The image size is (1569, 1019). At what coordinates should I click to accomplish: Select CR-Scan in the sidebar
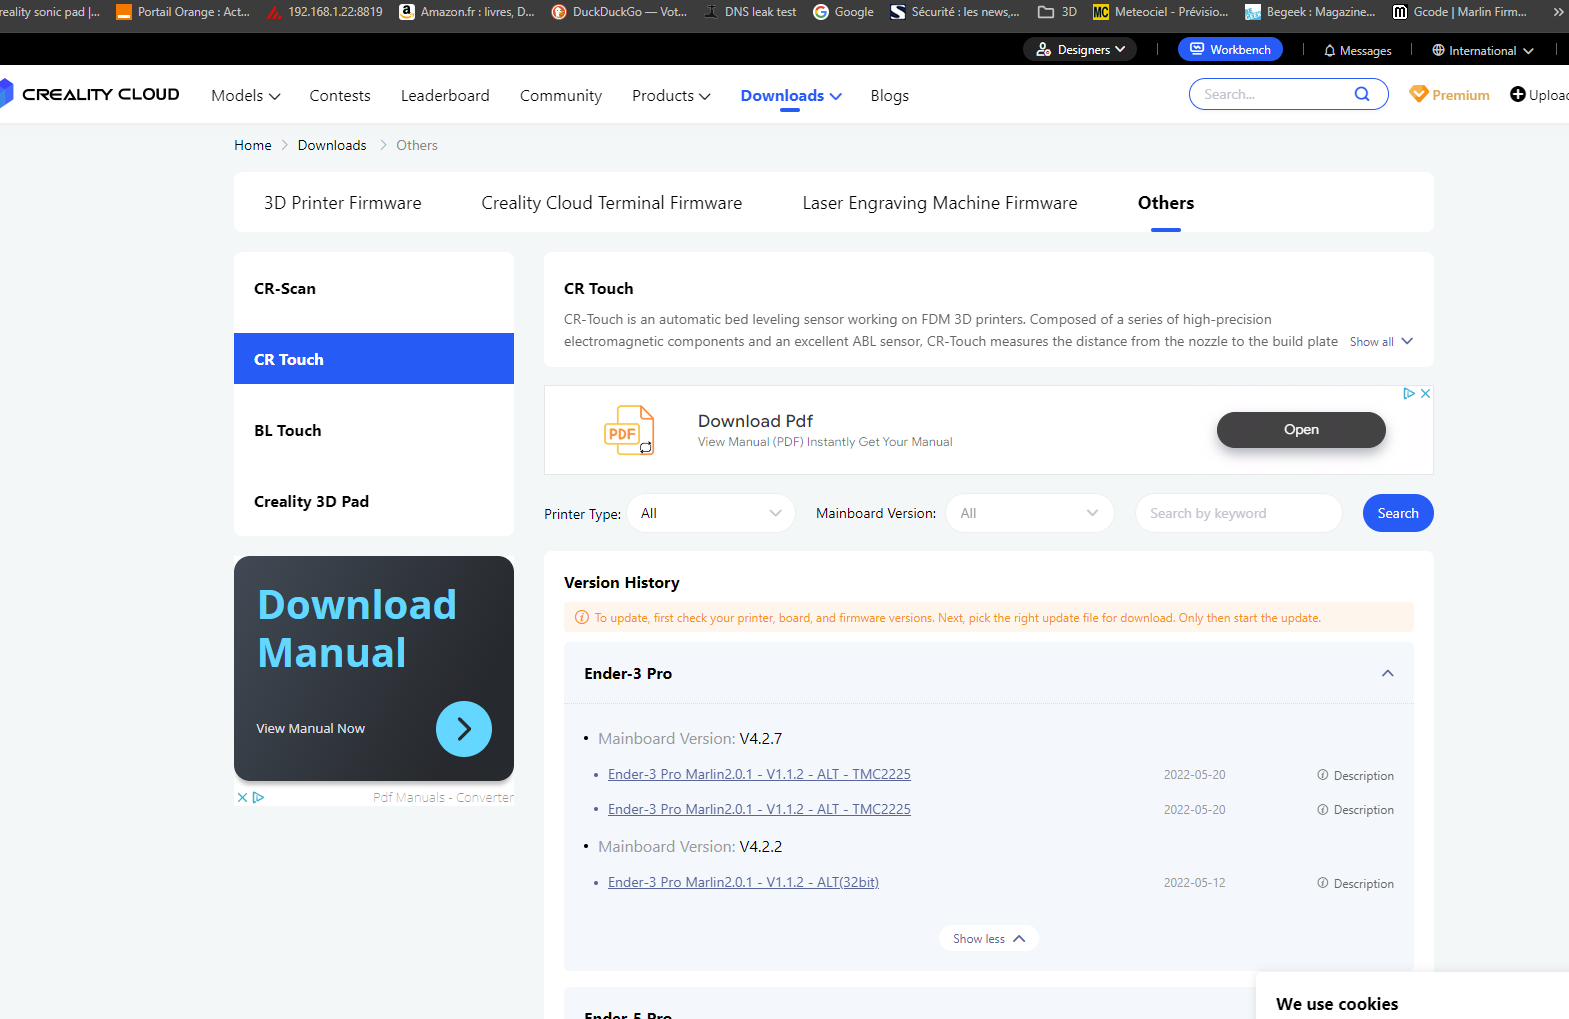click(374, 288)
